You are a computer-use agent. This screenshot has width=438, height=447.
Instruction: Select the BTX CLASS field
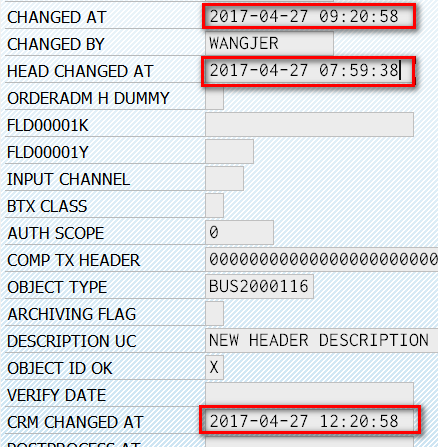tap(214, 206)
